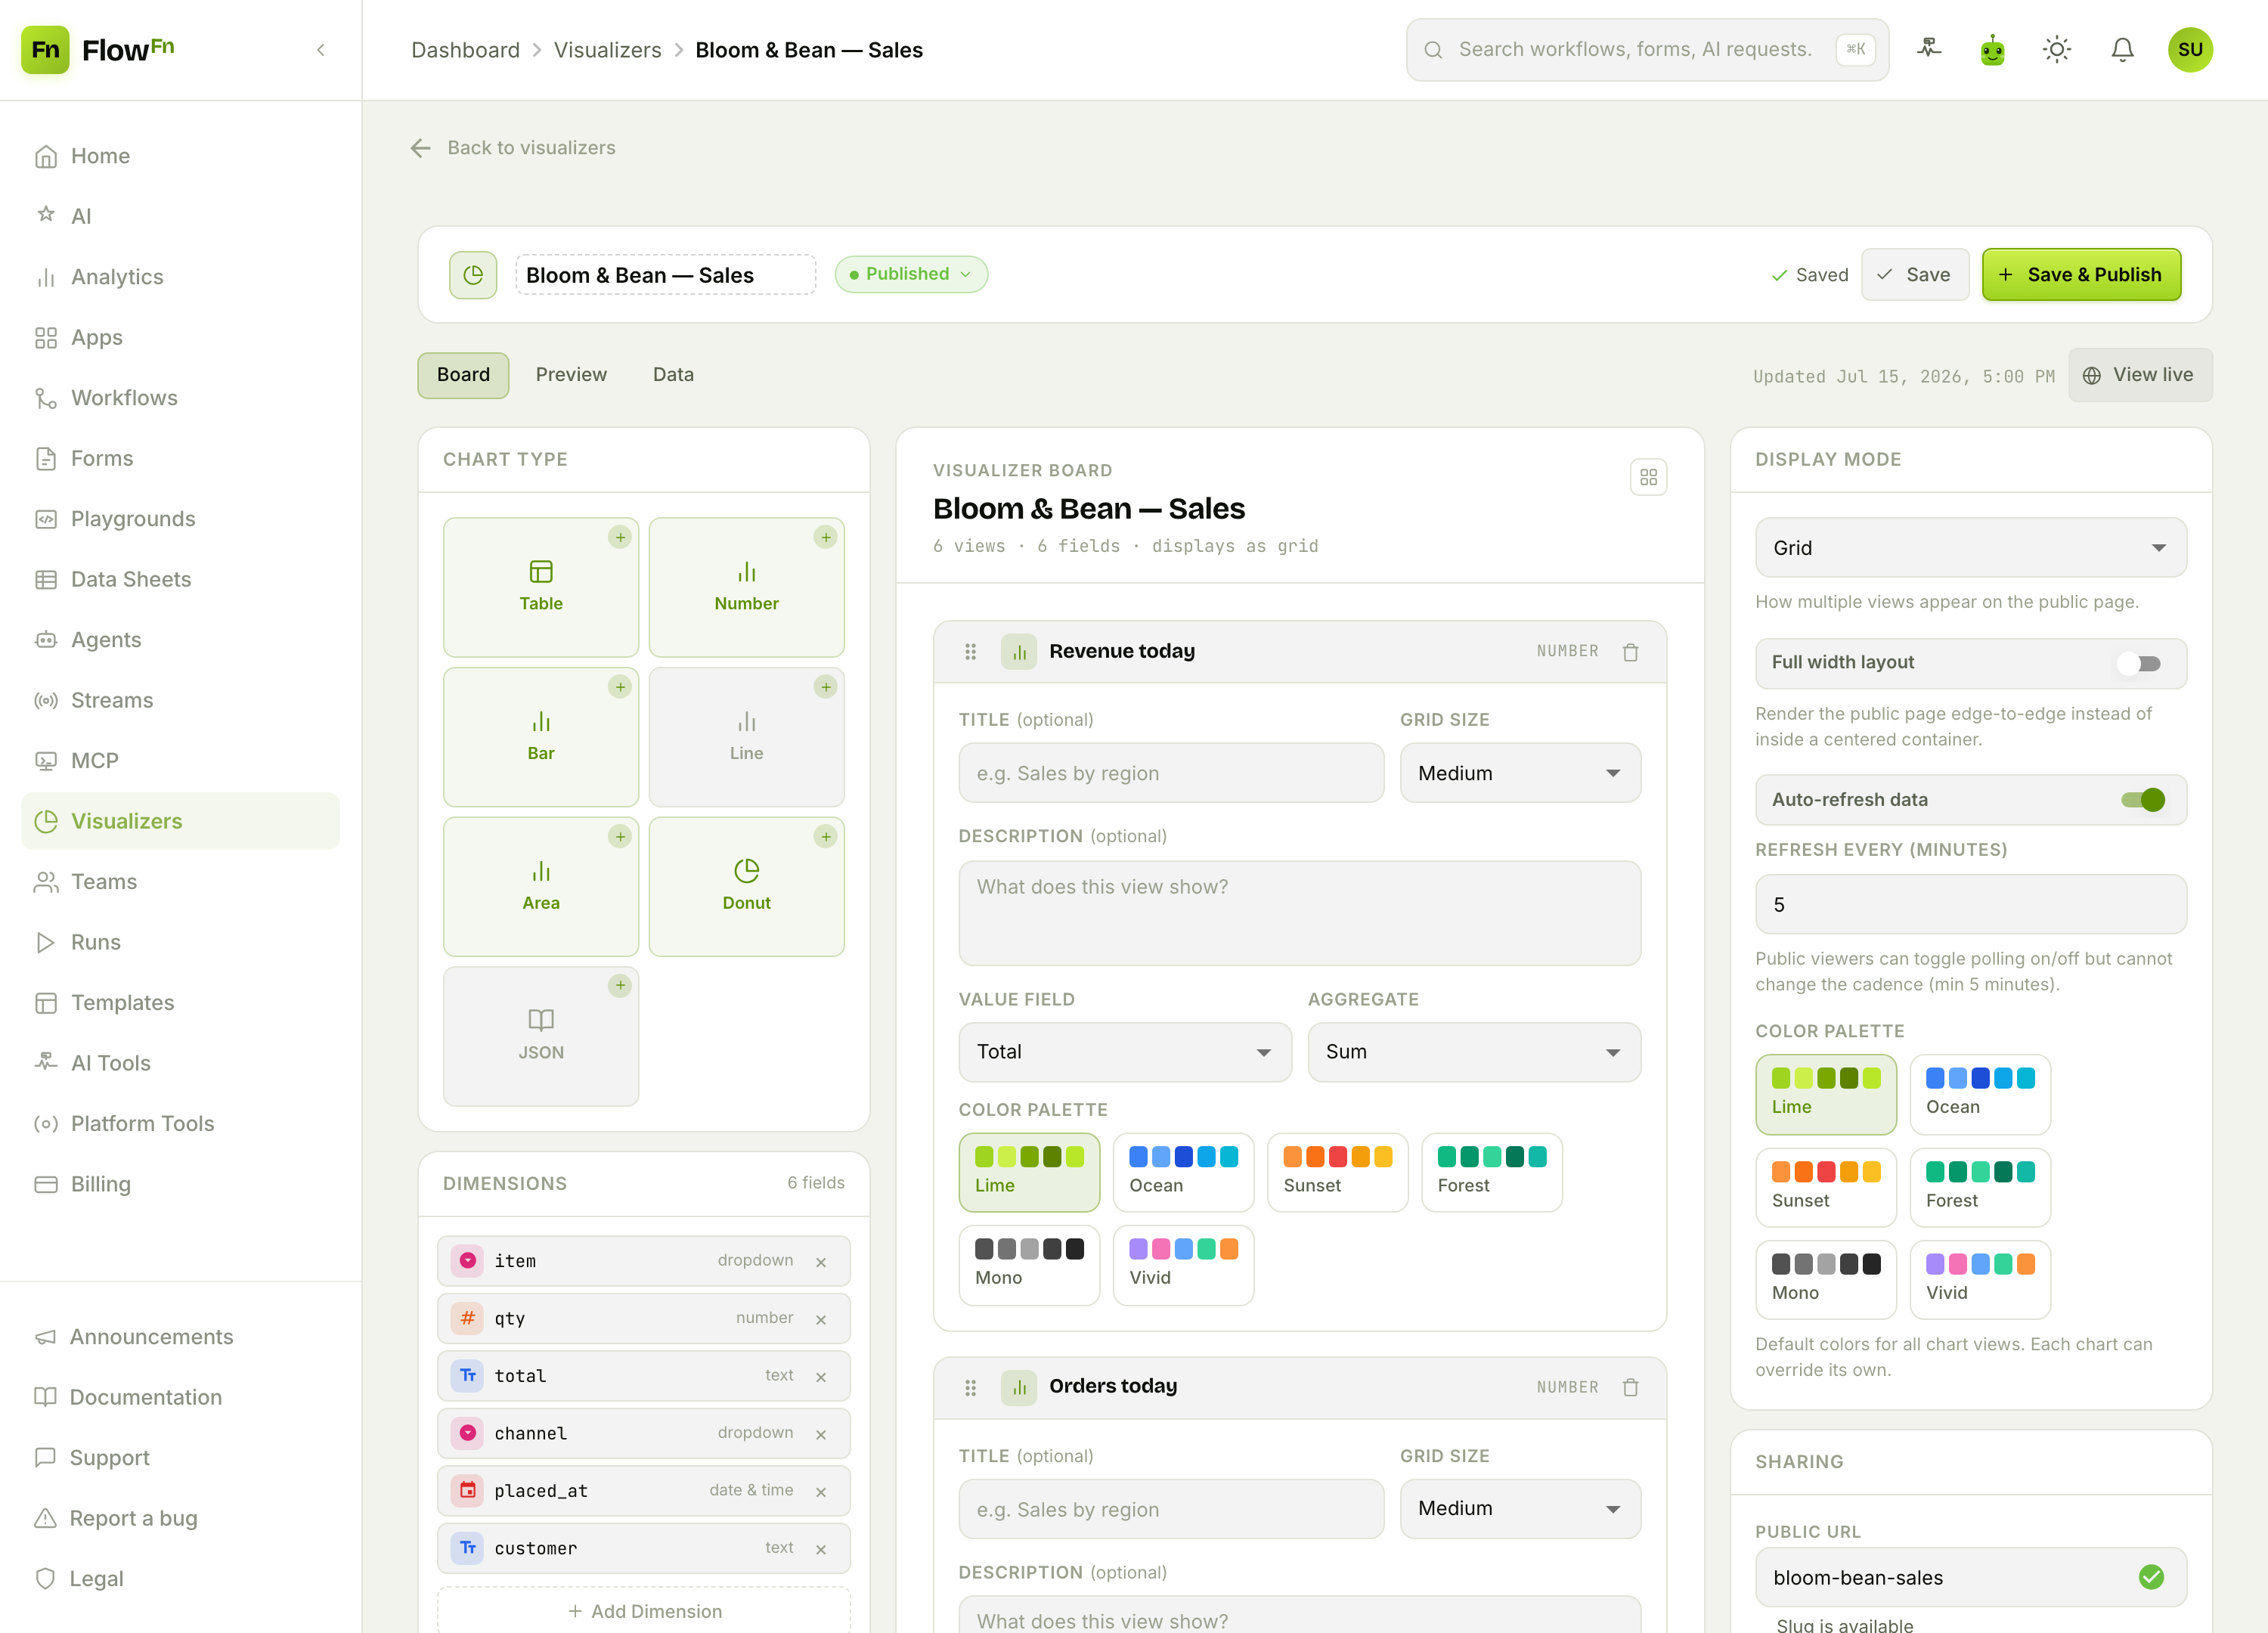Add a Line chart view

tap(746, 737)
